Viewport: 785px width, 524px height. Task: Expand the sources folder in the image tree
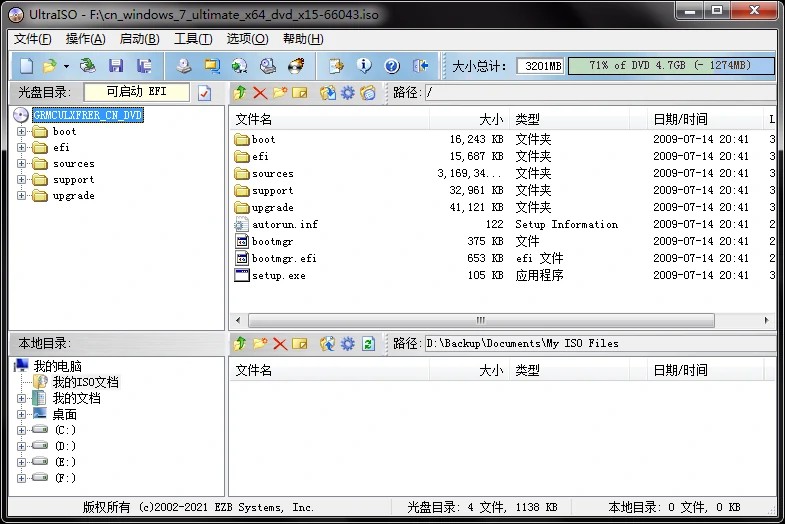click(x=21, y=164)
